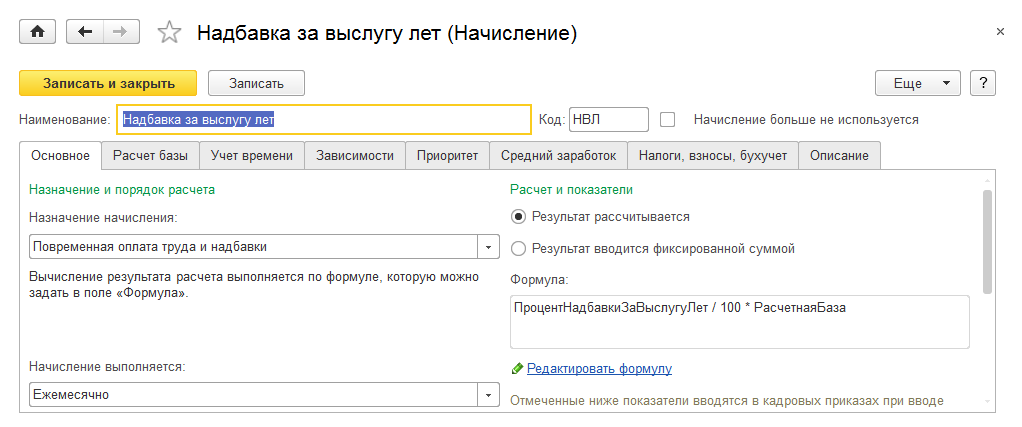
Task: Add form to favorites with star
Action: coord(170,33)
